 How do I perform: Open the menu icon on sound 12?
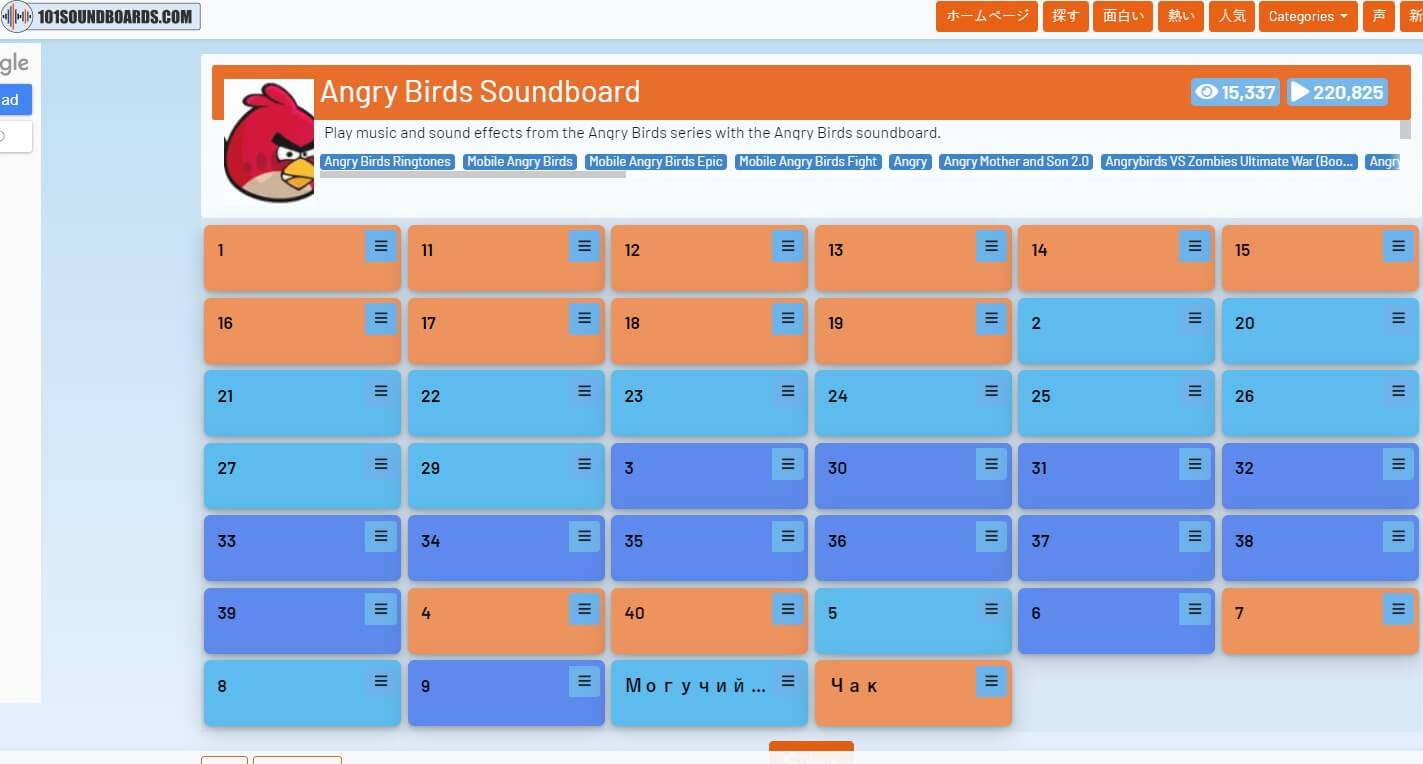(x=787, y=246)
